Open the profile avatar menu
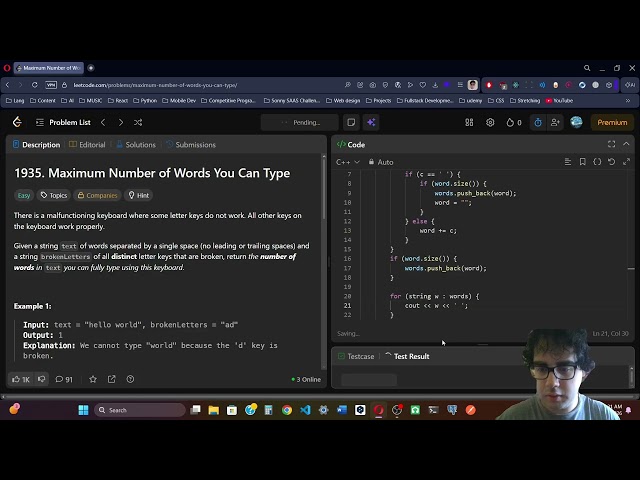 coord(576,122)
